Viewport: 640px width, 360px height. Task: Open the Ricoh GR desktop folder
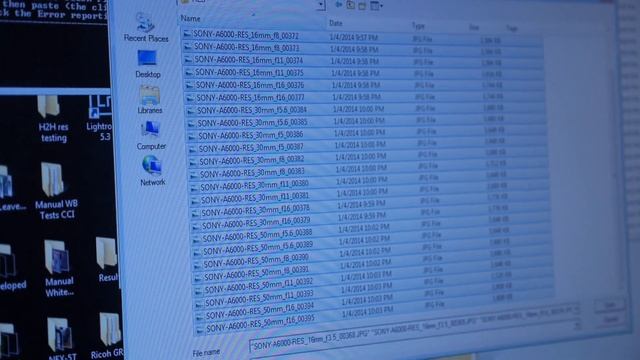click(107, 336)
